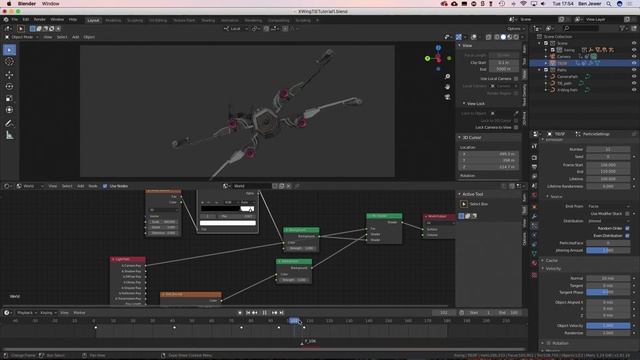Image resolution: width=640 pixels, height=360 pixels.
Task: Open the Particles properties tab
Action: click(x=534, y=226)
